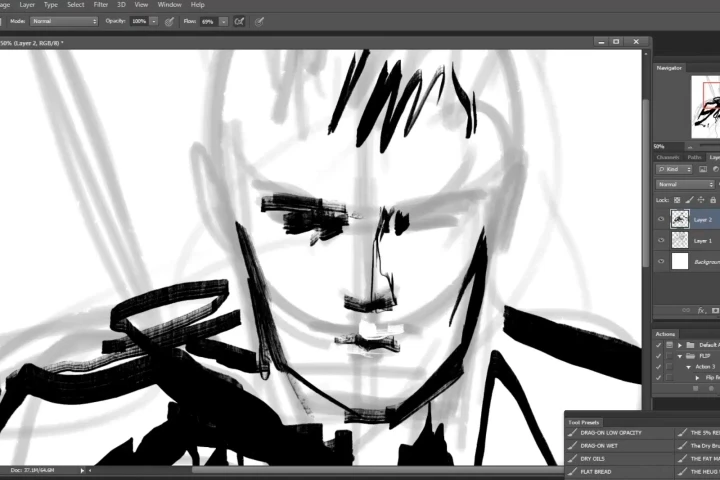Open the Type menu
Screen dimensions: 720x480
pos(51,5)
